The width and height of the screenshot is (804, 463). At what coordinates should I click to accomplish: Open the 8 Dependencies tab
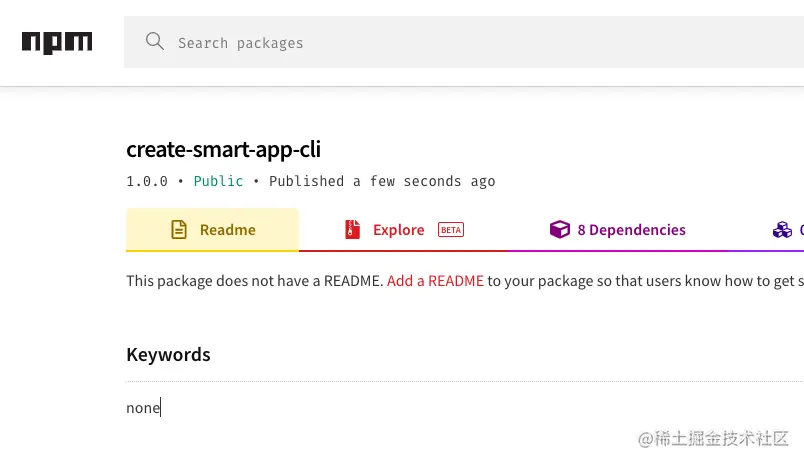click(631, 230)
